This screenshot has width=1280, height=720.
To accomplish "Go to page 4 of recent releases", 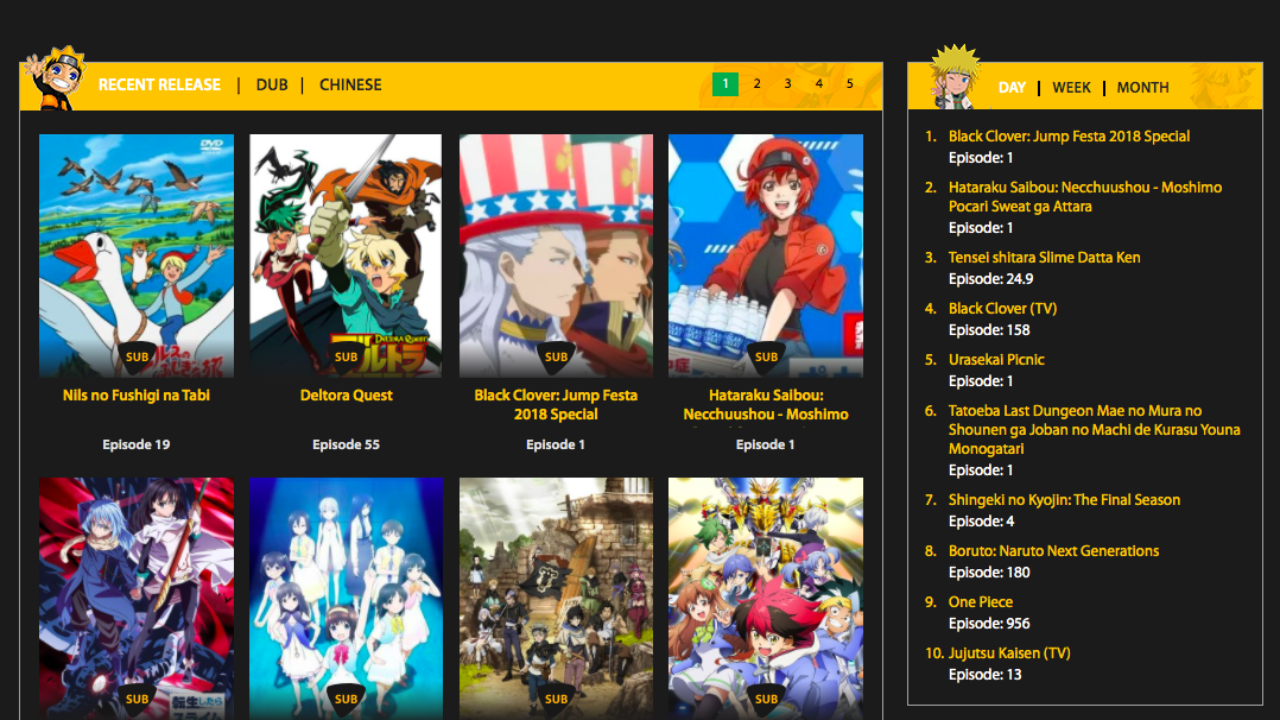I will click(819, 84).
